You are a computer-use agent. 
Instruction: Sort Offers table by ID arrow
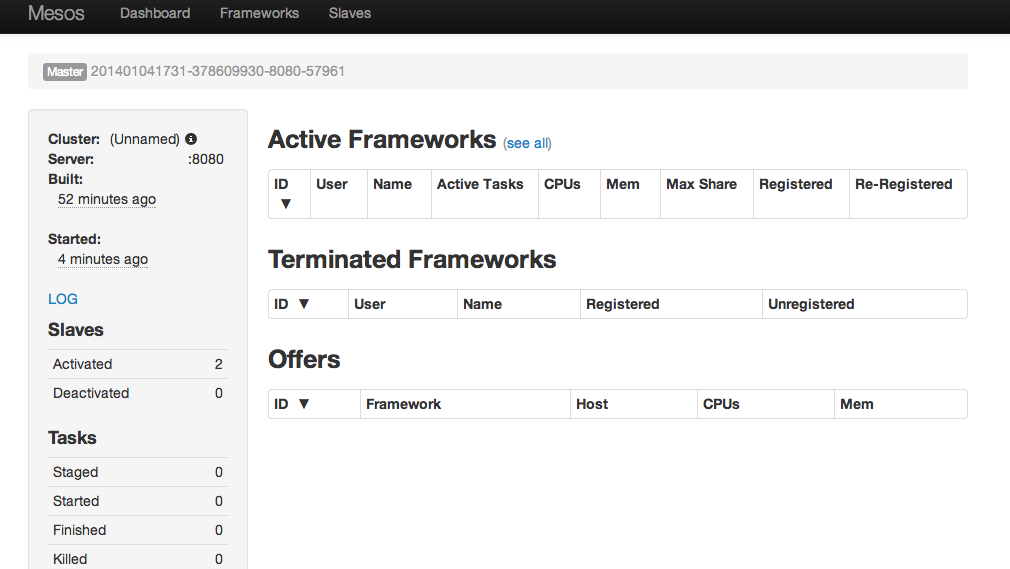coord(304,404)
